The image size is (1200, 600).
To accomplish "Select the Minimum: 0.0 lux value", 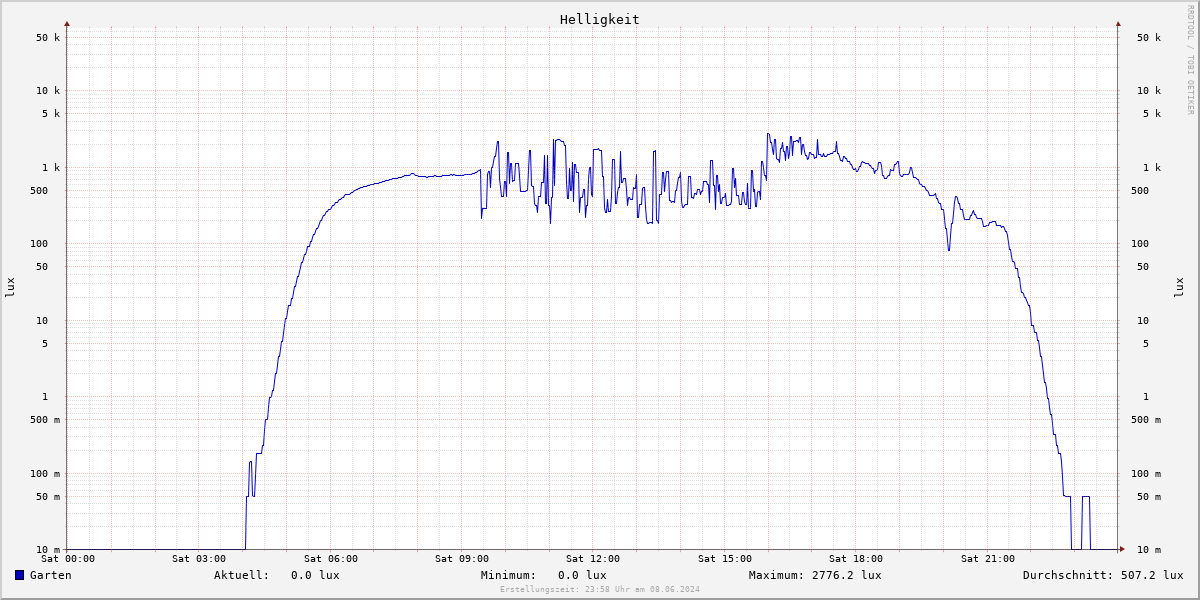I will (544, 575).
